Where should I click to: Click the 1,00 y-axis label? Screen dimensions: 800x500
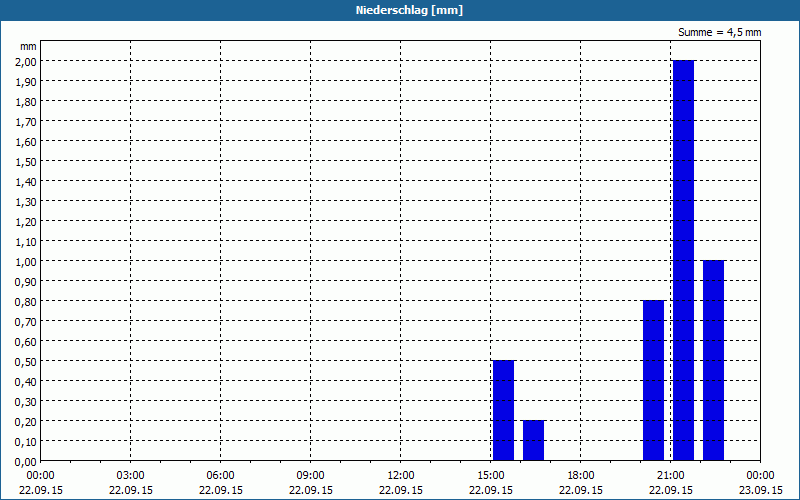[26, 261]
